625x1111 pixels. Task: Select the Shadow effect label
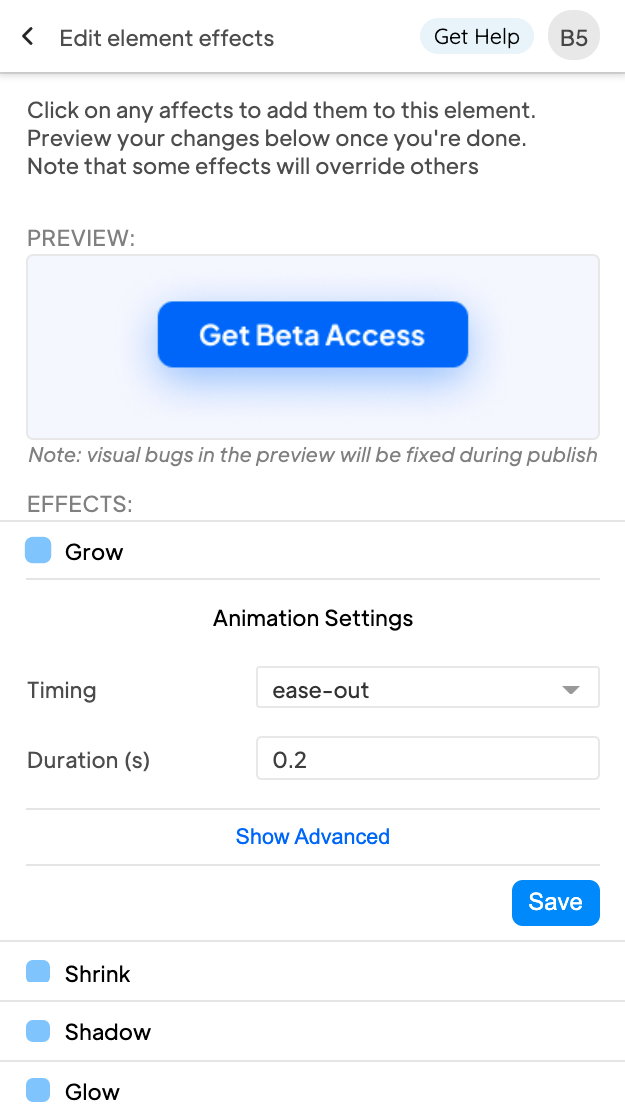click(x=108, y=1032)
